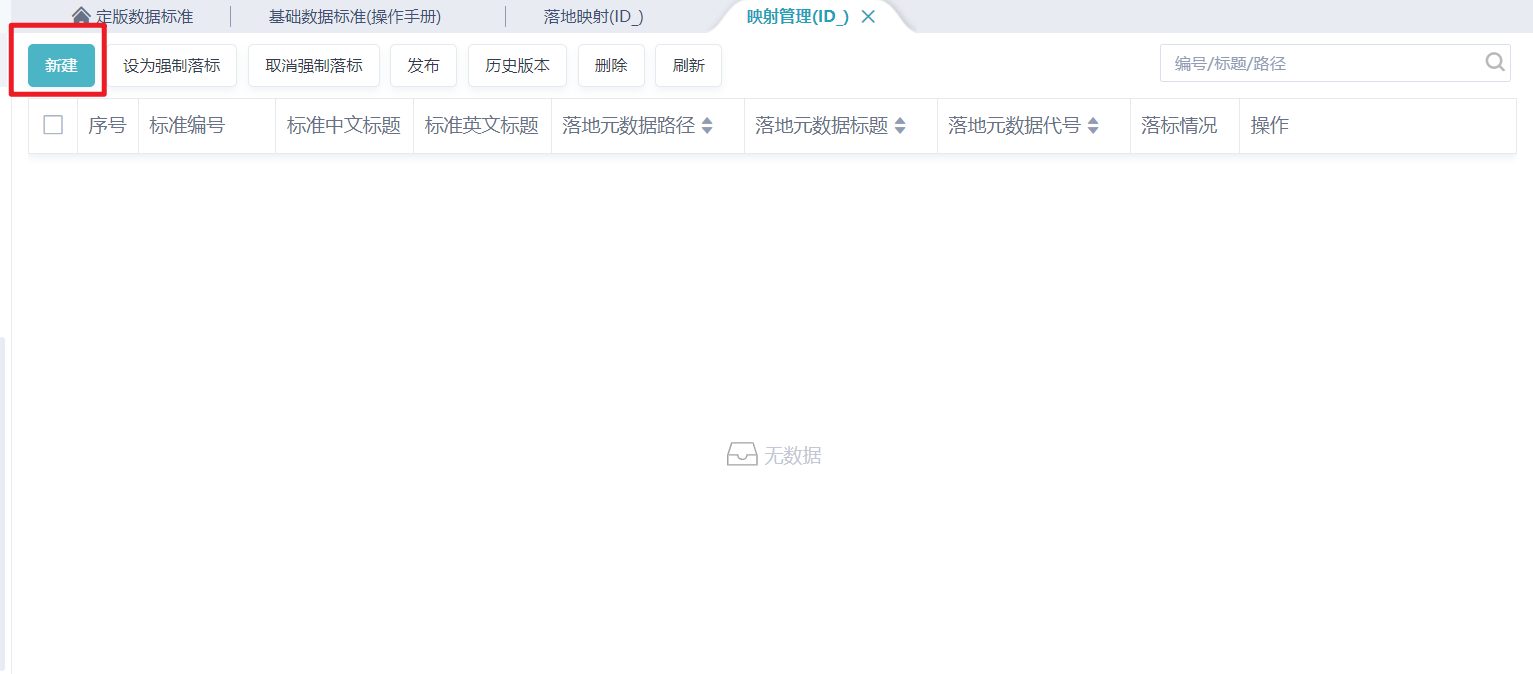Image resolution: width=1533 pixels, height=674 pixels.
Task: Click the 操作 column header
Action: click(x=1268, y=125)
